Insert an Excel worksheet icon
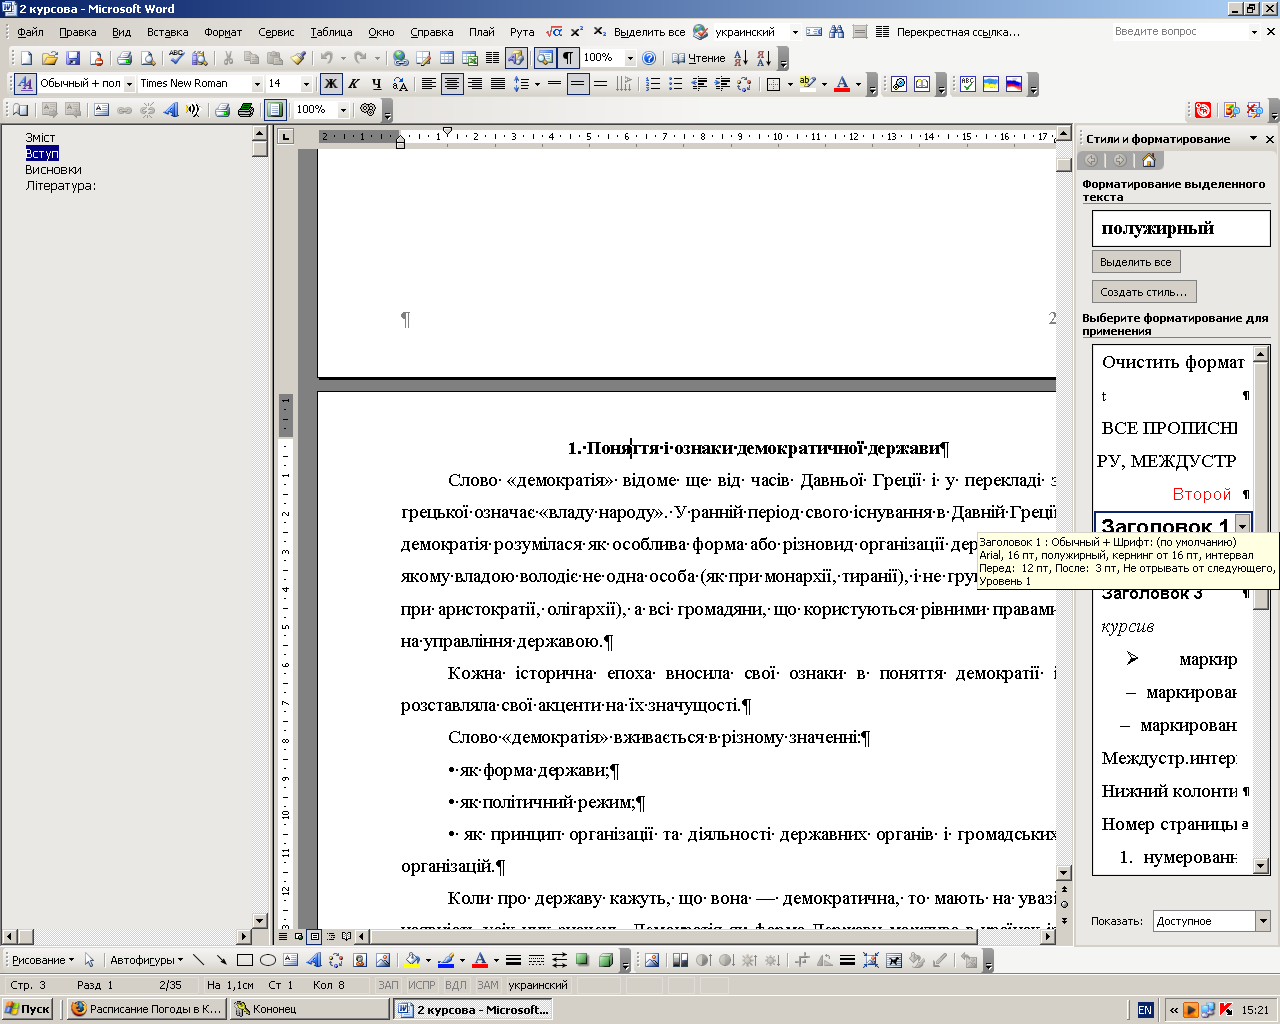Viewport: 1280px width, 1024px height. pos(470,58)
